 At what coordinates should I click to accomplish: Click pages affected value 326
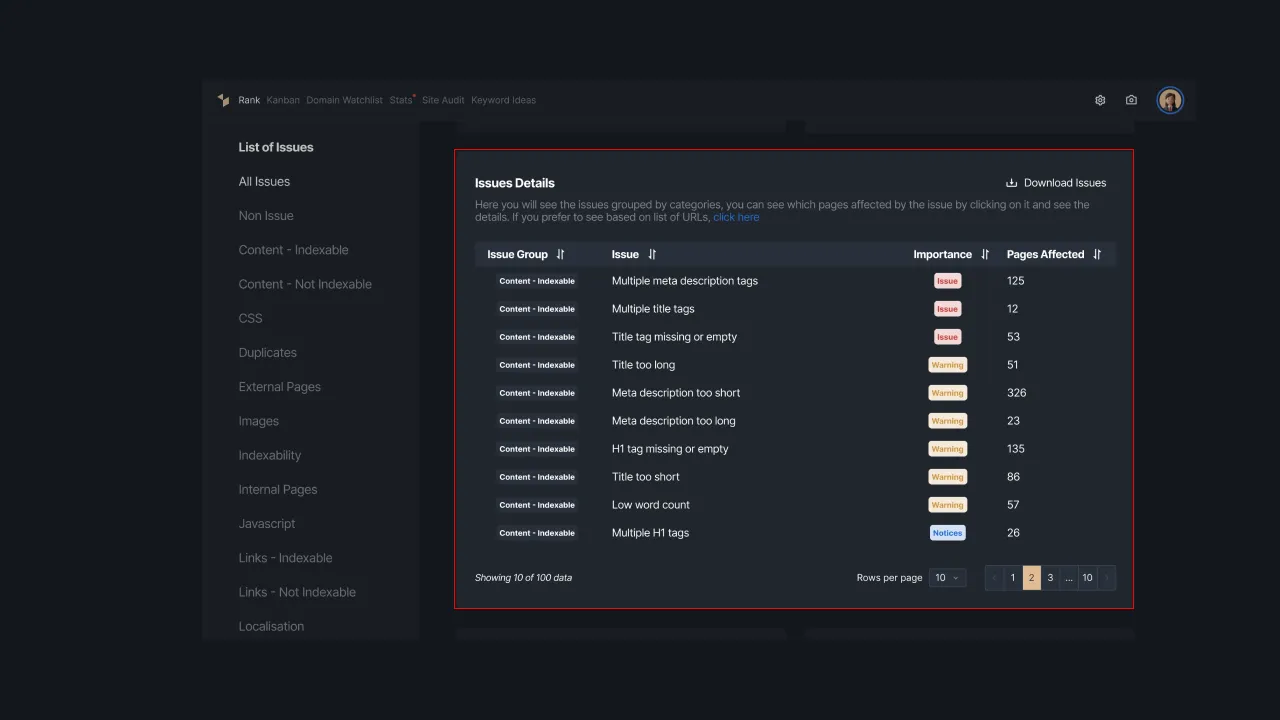pos(1016,393)
